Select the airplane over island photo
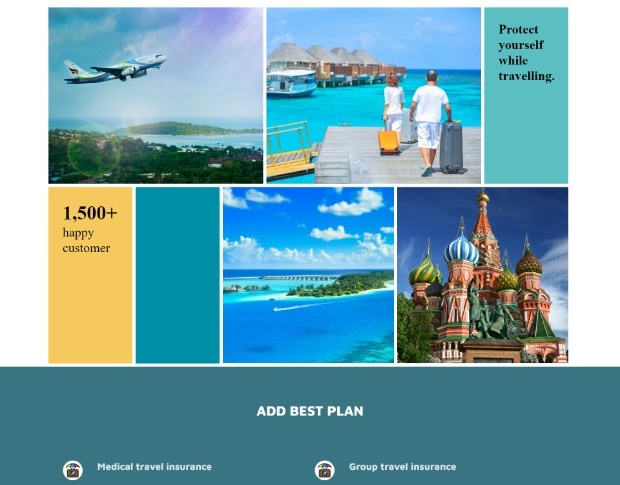620x485 pixels. pyautogui.click(x=156, y=96)
